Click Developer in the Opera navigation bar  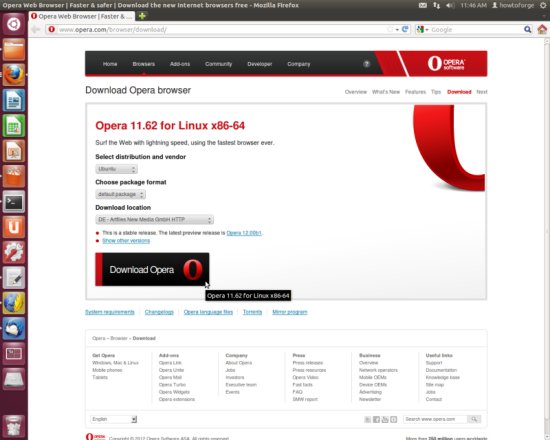tap(260, 64)
